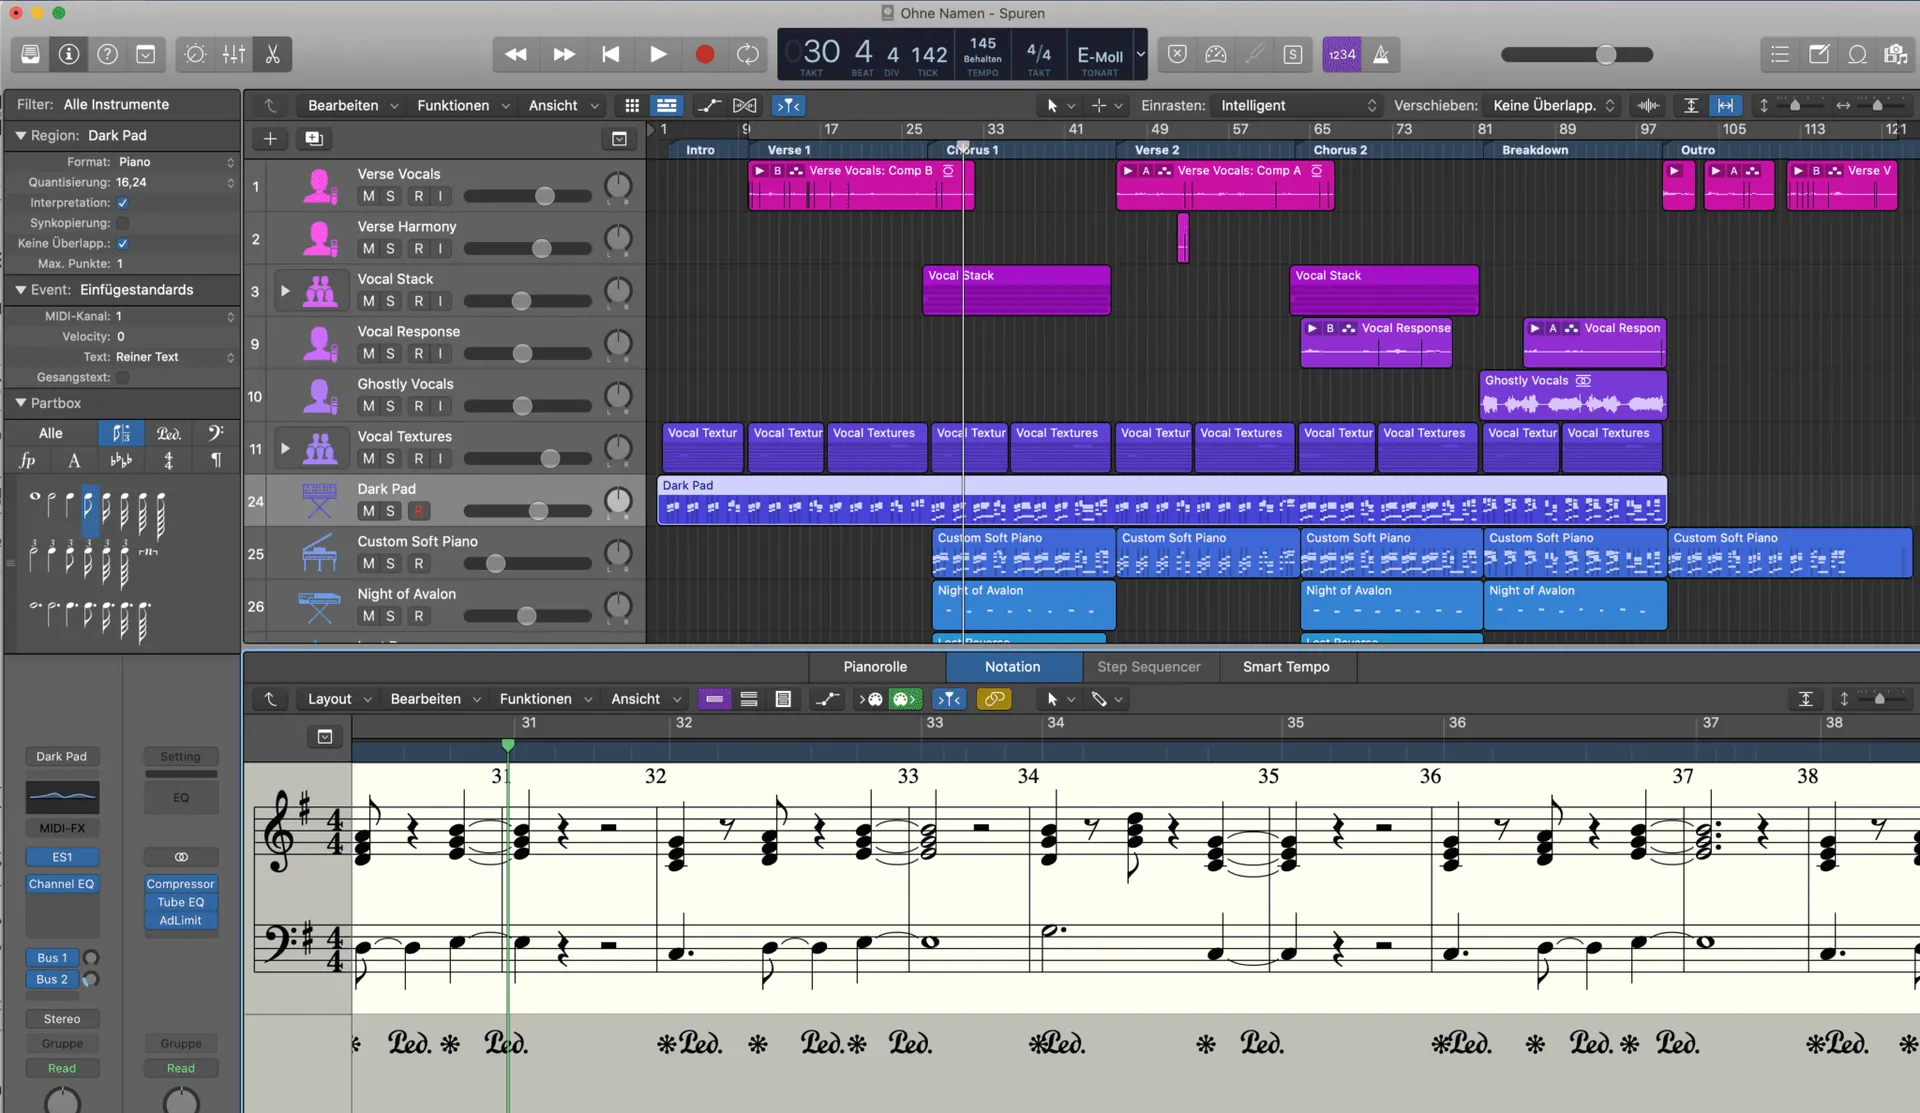1920x1113 pixels.
Task: Click the Read automation button under Dark Pad
Action: 62,1068
